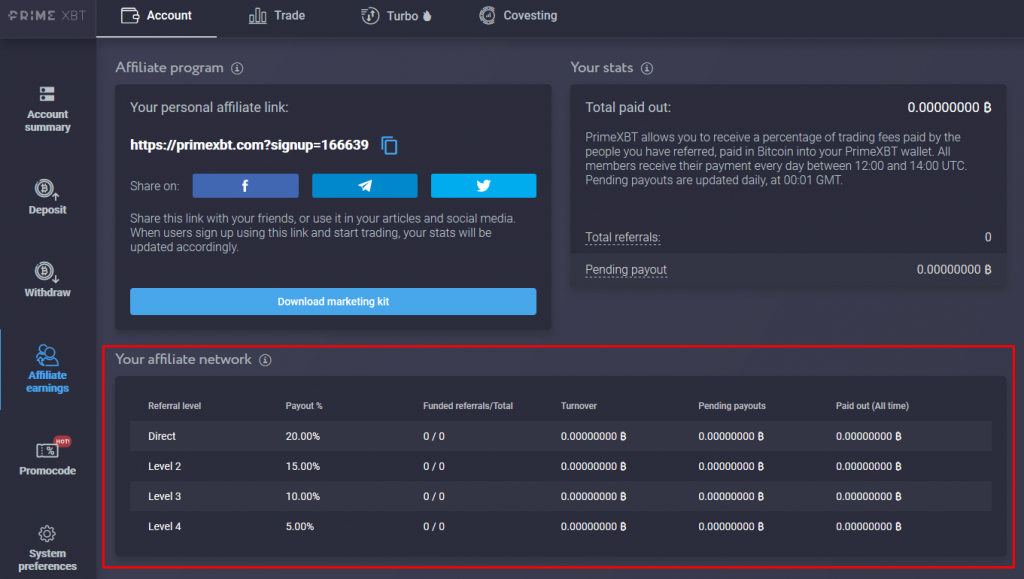Screen dimensions: 1024x579
Task: Click the 15.00% payout value
Action: pyautogui.click(x=302, y=466)
